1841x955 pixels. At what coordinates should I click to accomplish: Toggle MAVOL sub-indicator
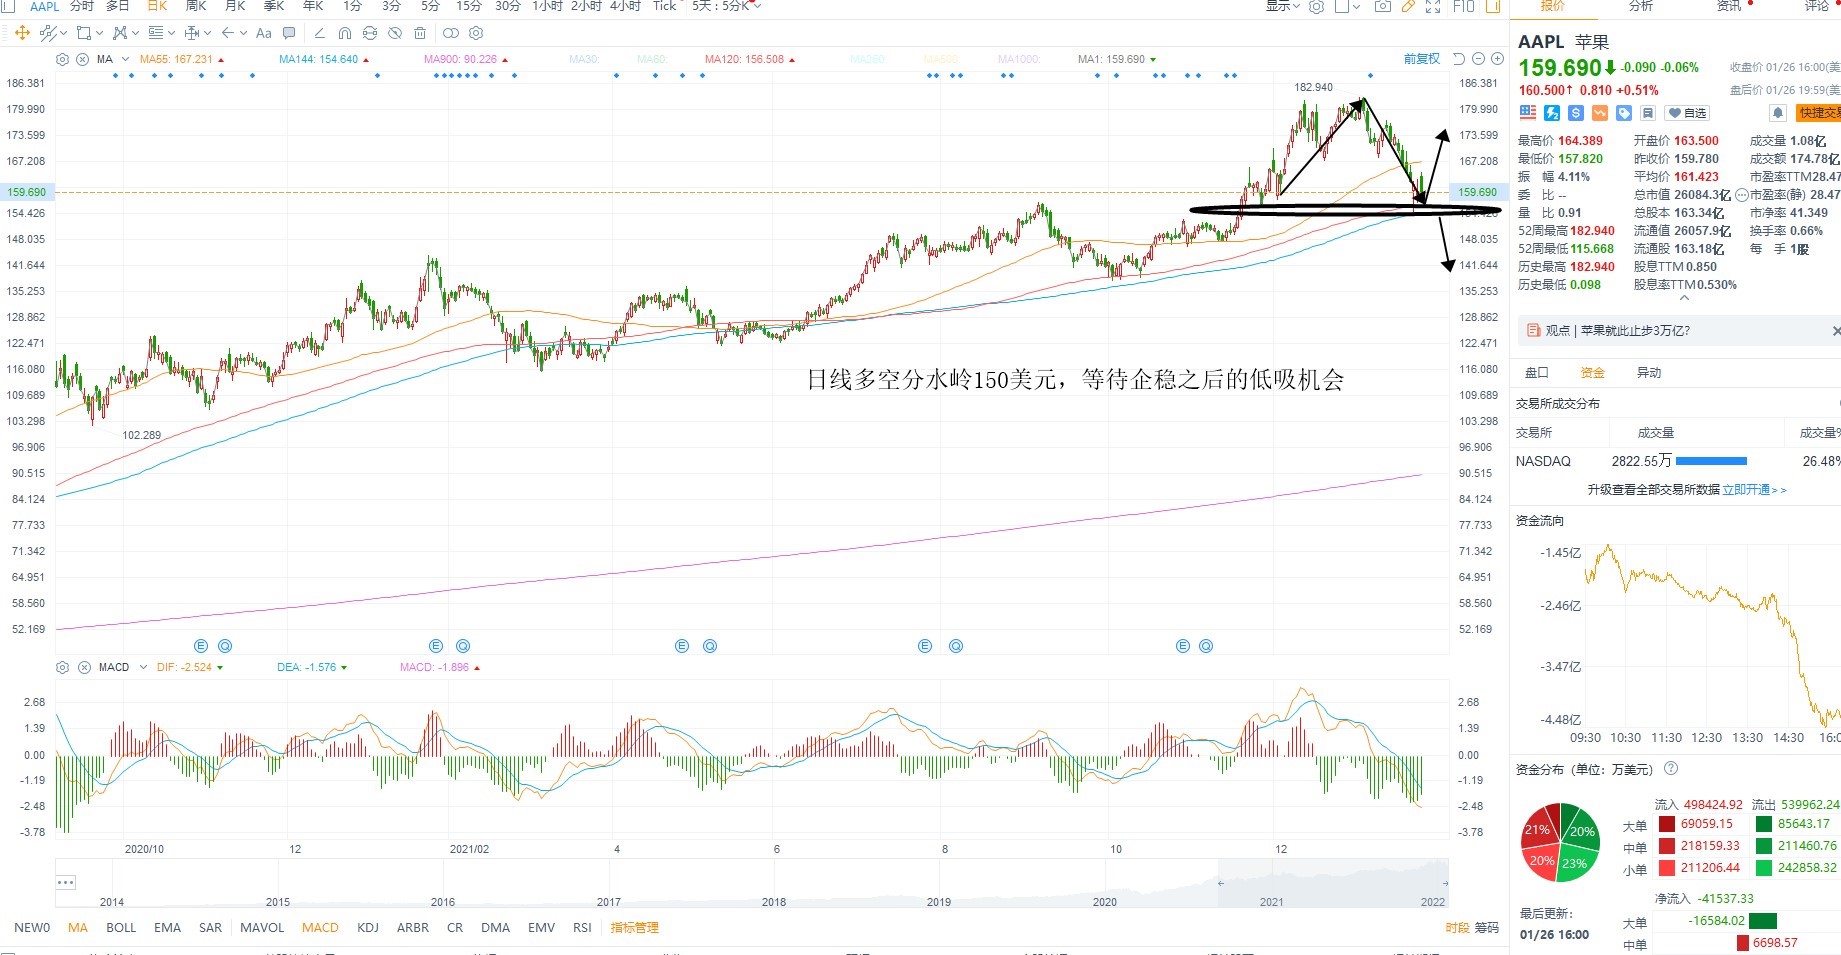(262, 927)
